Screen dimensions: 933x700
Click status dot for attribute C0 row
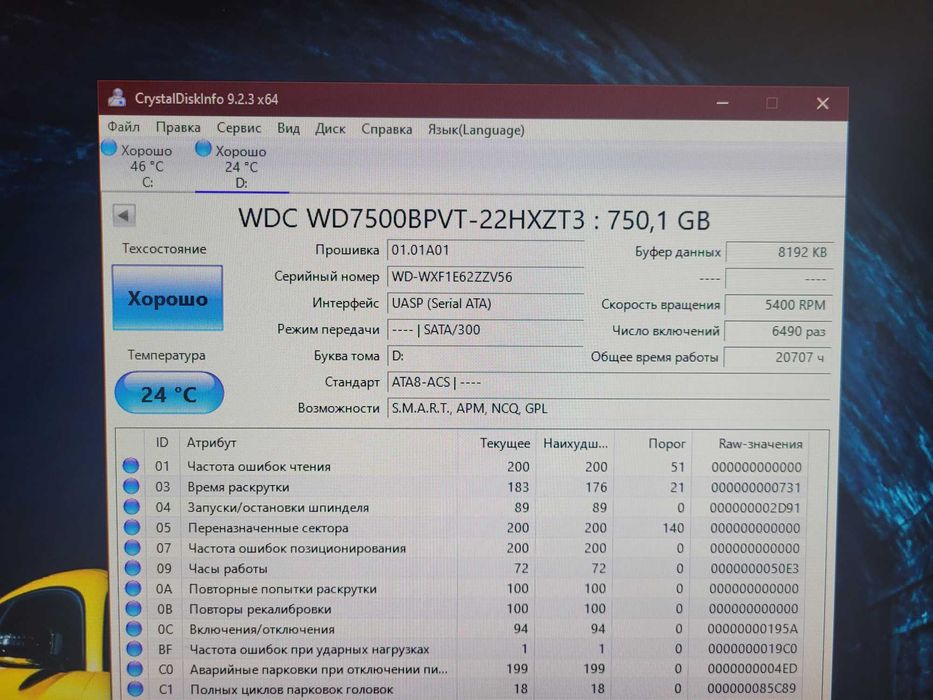pyautogui.click(x=136, y=669)
